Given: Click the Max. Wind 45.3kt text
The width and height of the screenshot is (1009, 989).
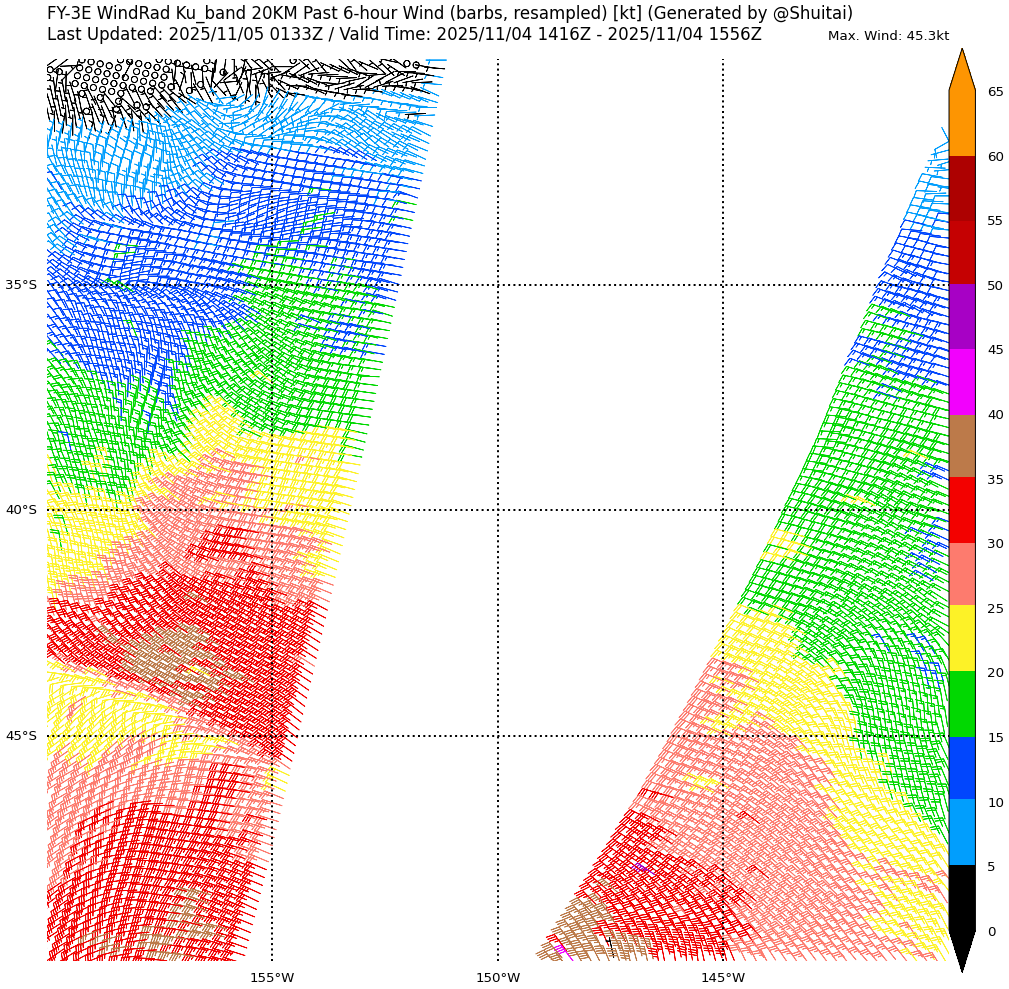Looking at the screenshot, I should coord(888,36).
